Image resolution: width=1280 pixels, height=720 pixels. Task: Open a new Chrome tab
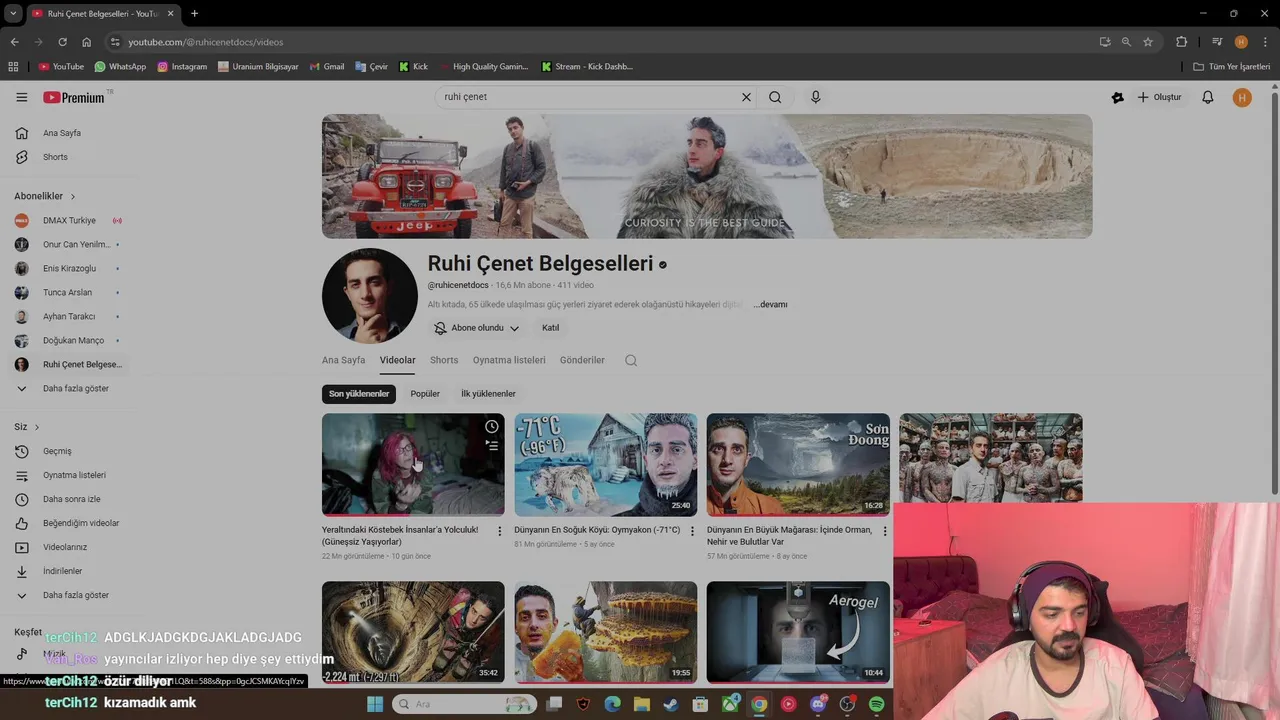pyautogui.click(x=194, y=13)
